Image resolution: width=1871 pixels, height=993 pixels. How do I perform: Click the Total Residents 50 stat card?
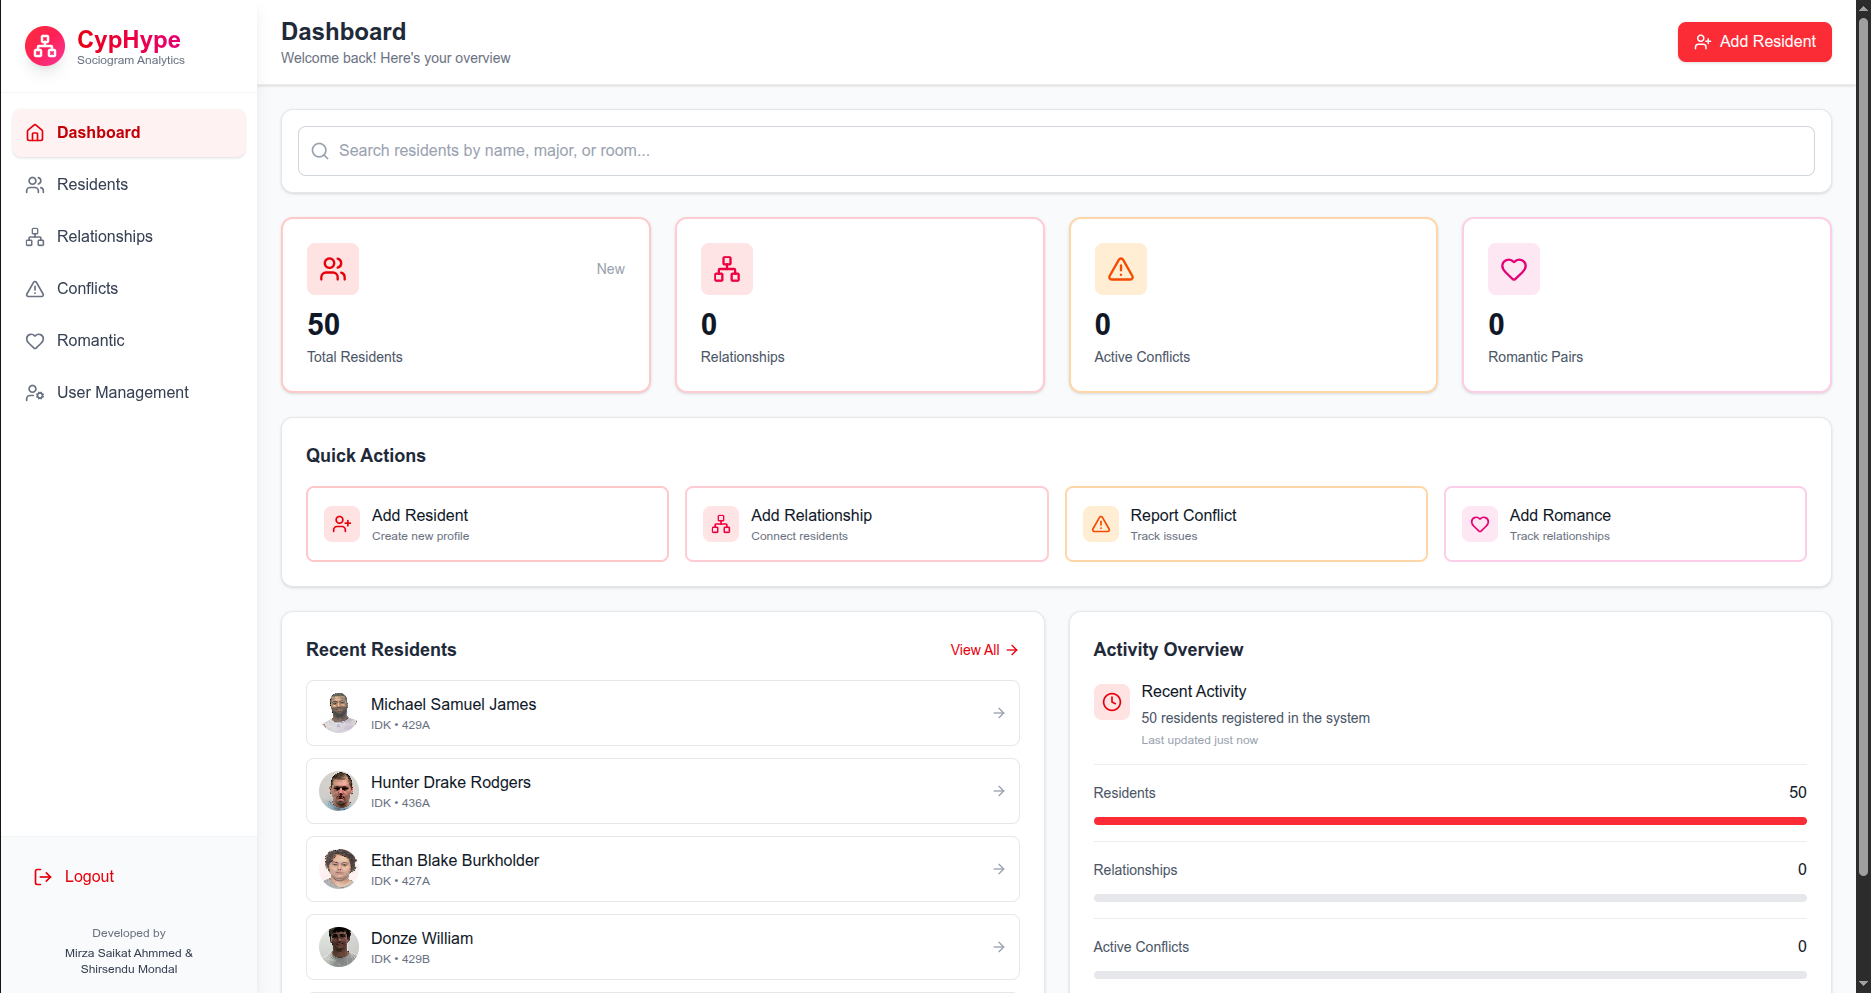click(x=466, y=305)
